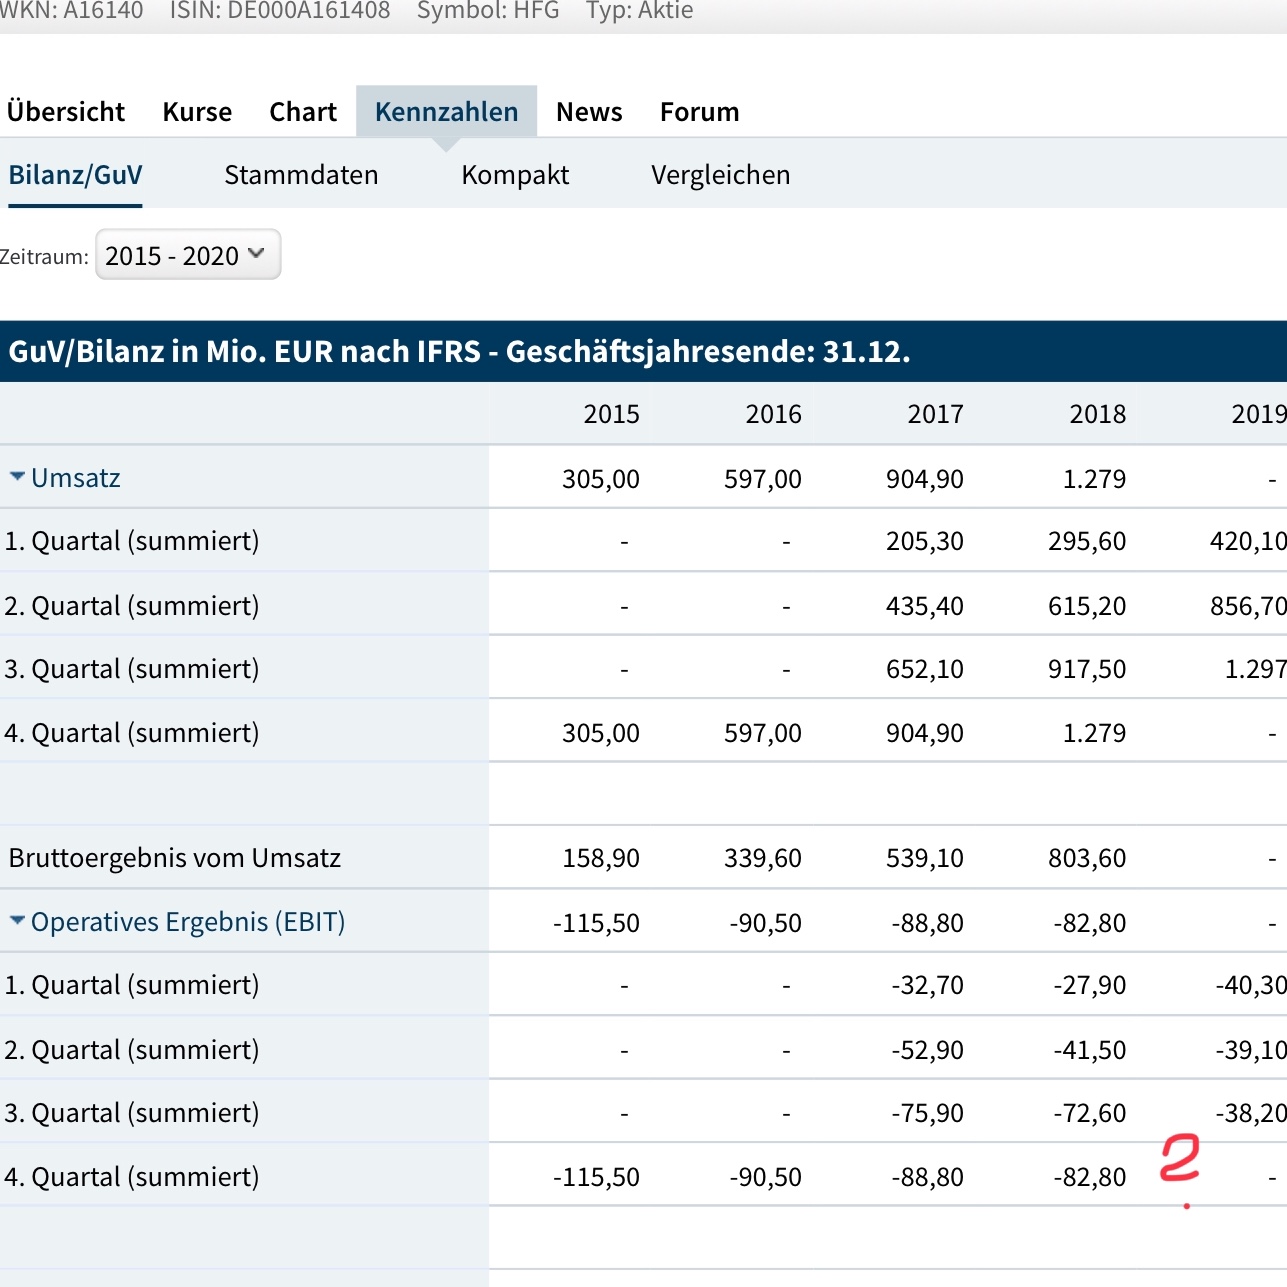
Task: Select the value -32,70
Action: click(928, 986)
